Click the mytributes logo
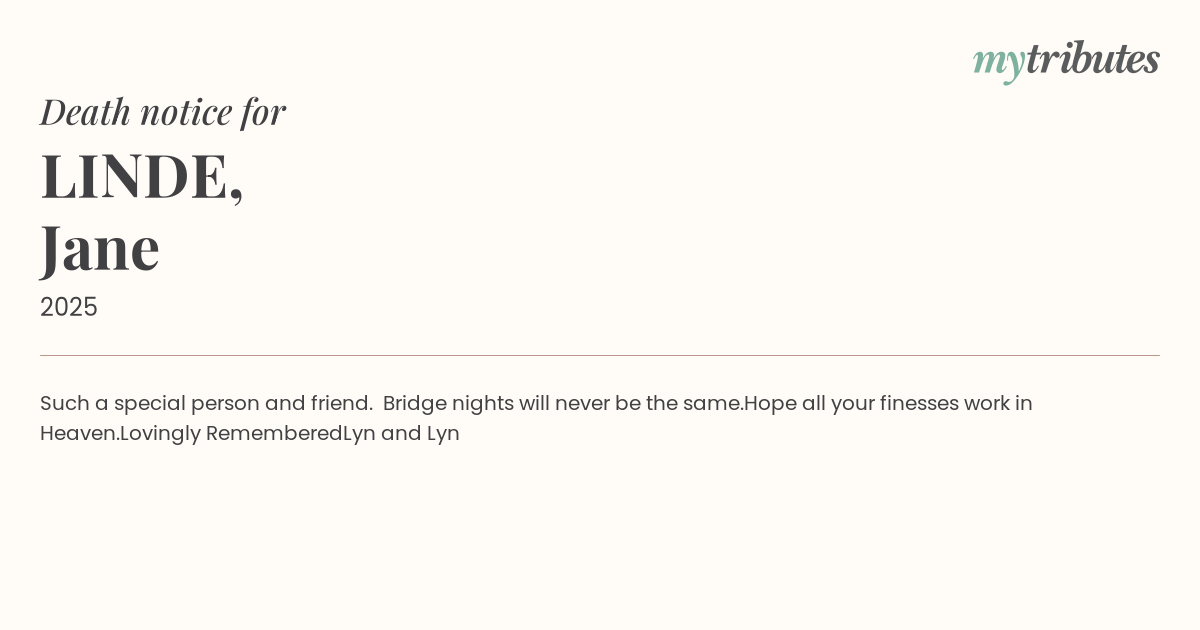Viewport: 1200px width, 630px height. pyautogui.click(x=1066, y=60)
